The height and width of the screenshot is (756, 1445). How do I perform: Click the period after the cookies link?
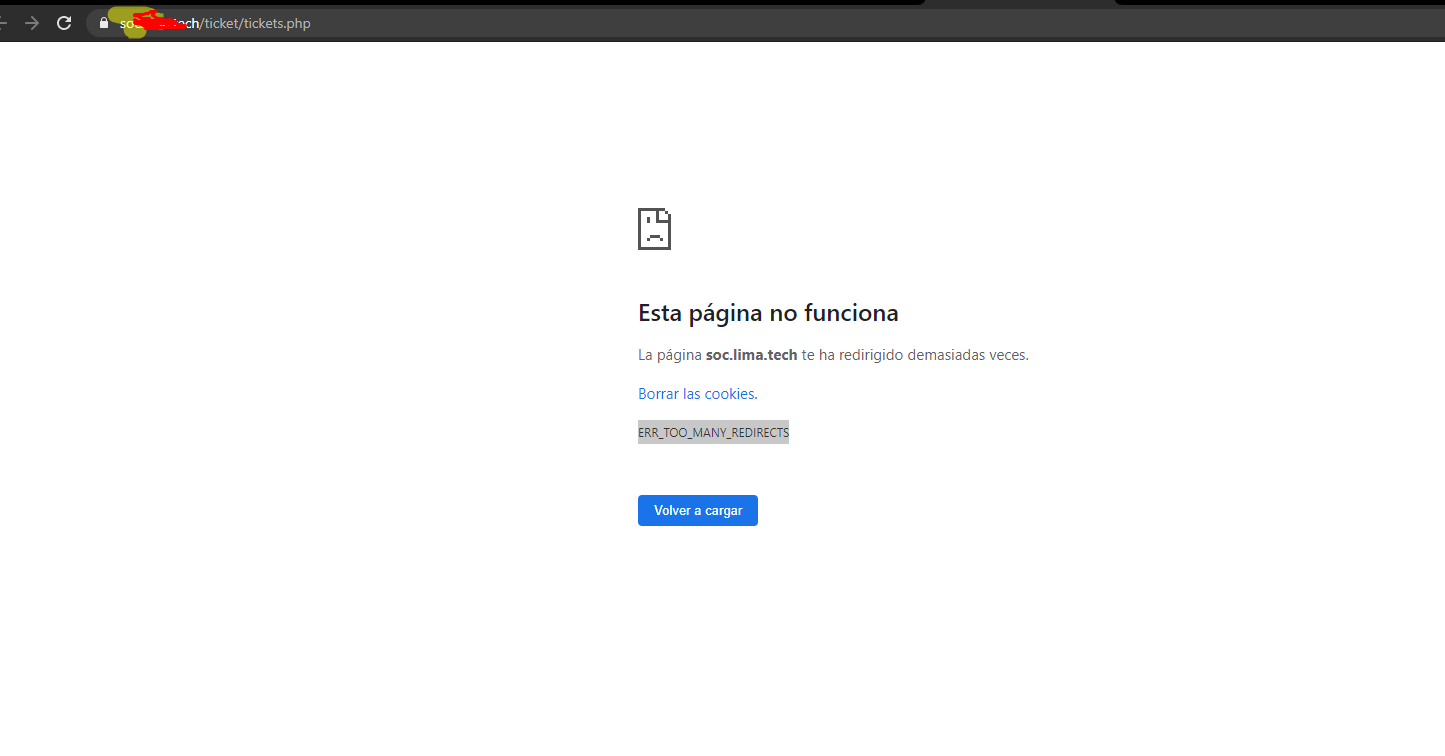tap(756, 395)
